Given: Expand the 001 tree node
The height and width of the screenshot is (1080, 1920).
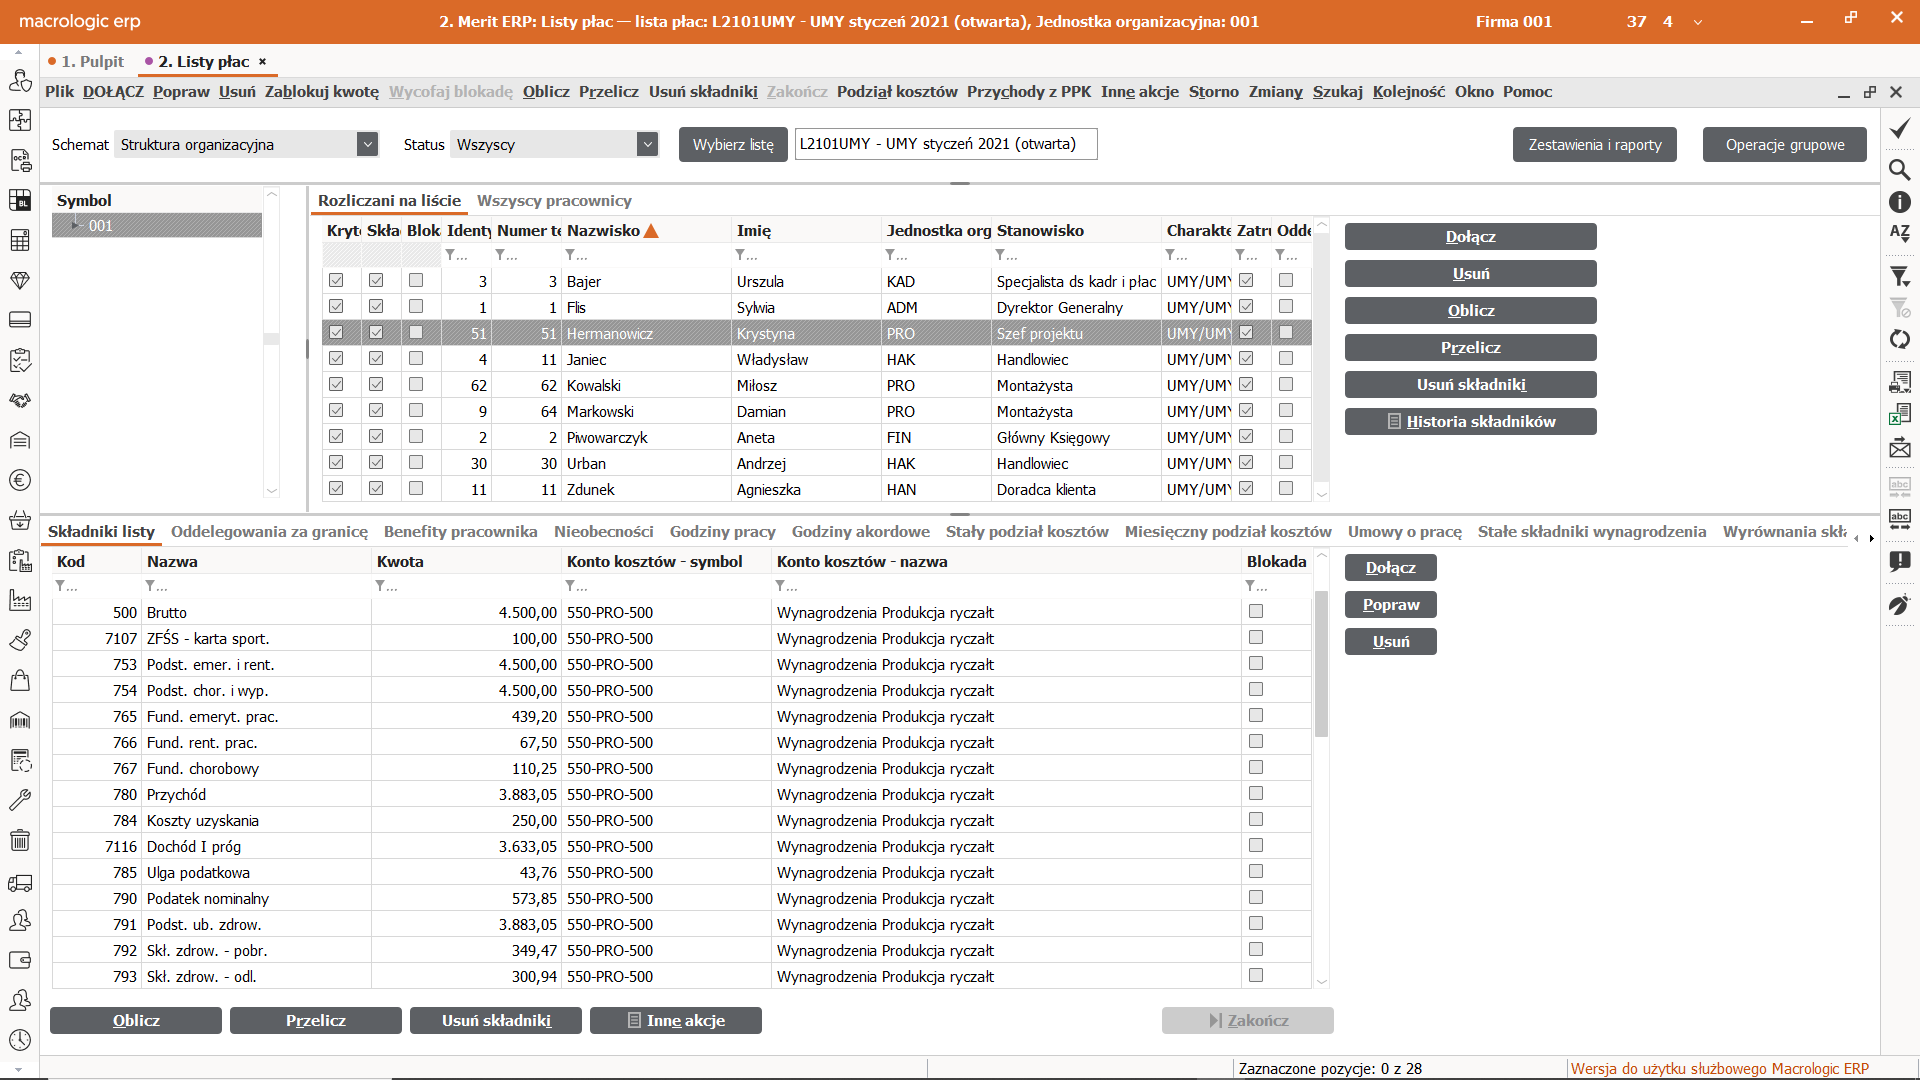Looking at the screenshot, I should (75, 226).
